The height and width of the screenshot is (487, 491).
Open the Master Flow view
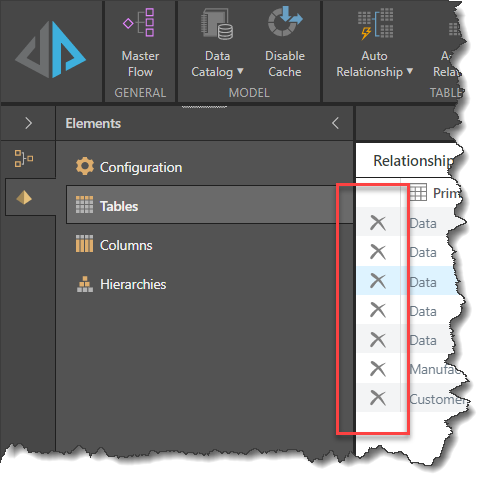(x=140, y=43)
